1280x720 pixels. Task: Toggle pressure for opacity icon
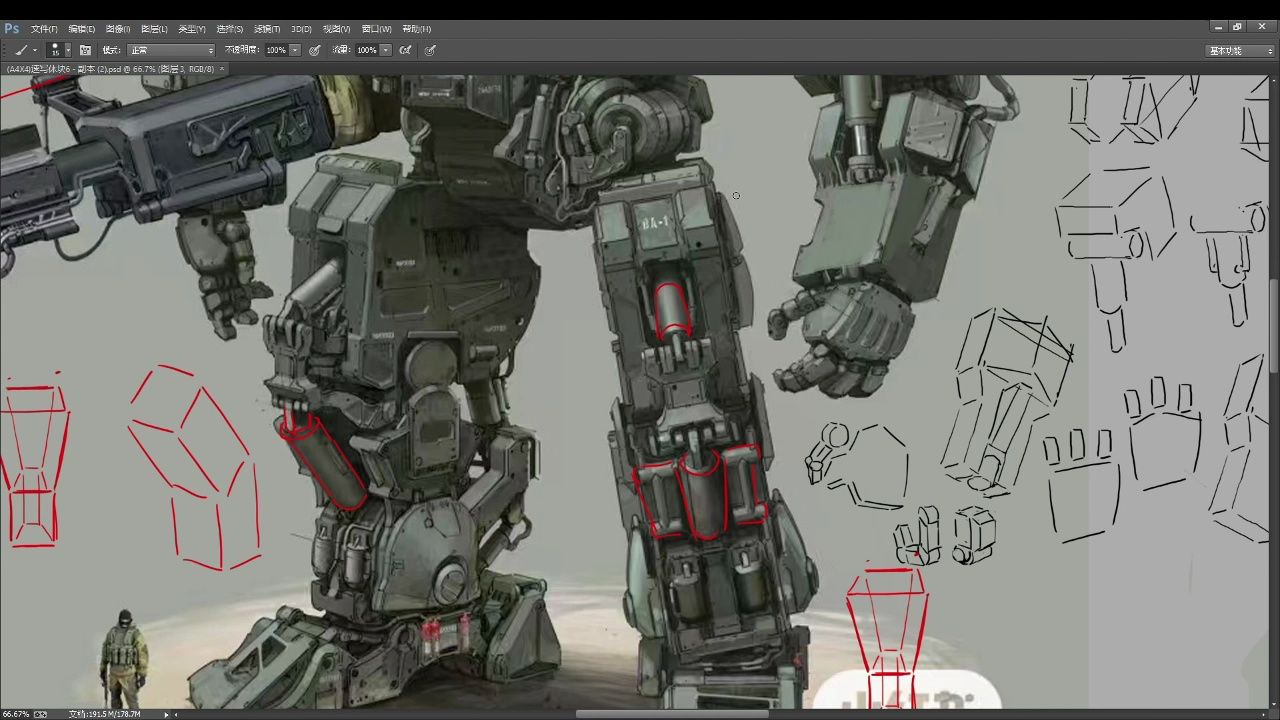click(x=314, y=50)
